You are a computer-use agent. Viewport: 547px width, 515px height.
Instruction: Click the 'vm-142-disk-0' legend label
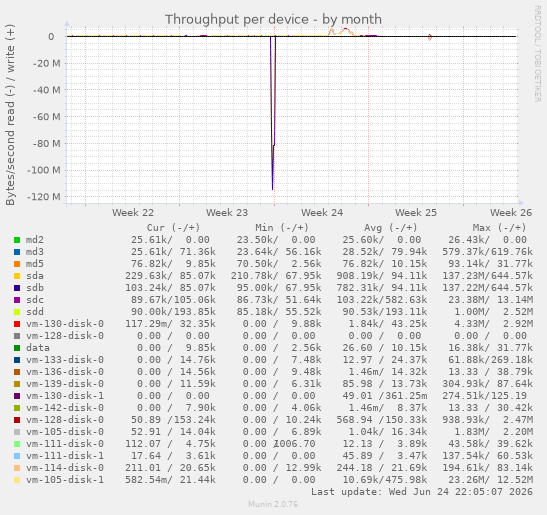tap(65, 408)
